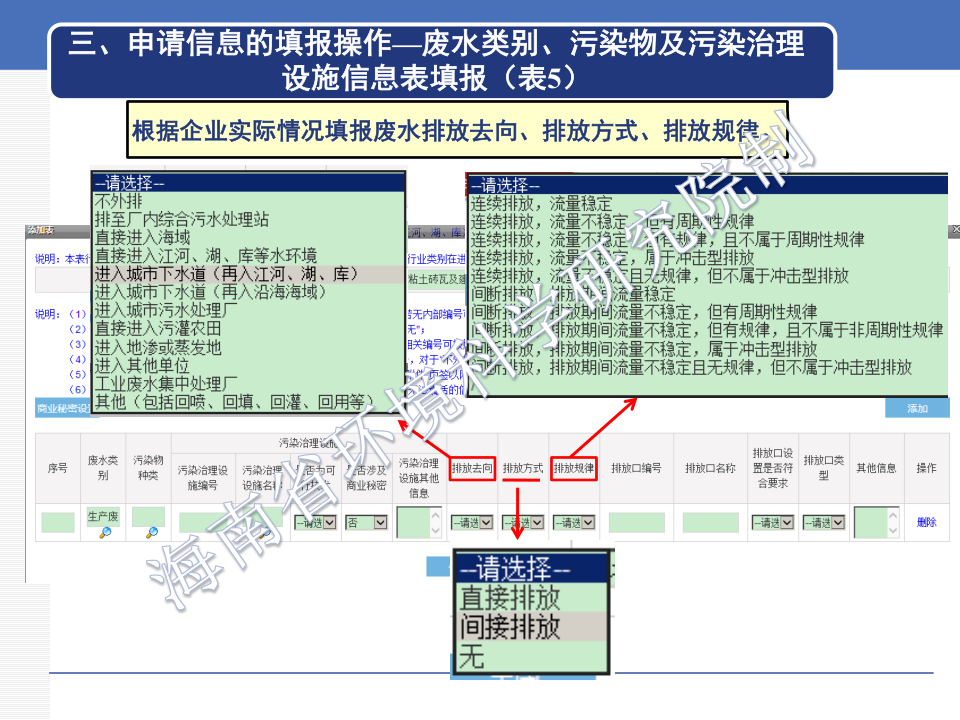Open the 排放口设置是否符合要求 dropdown
Image resolution: width=960 pixels, height=720 pixels.
[773, 522]
